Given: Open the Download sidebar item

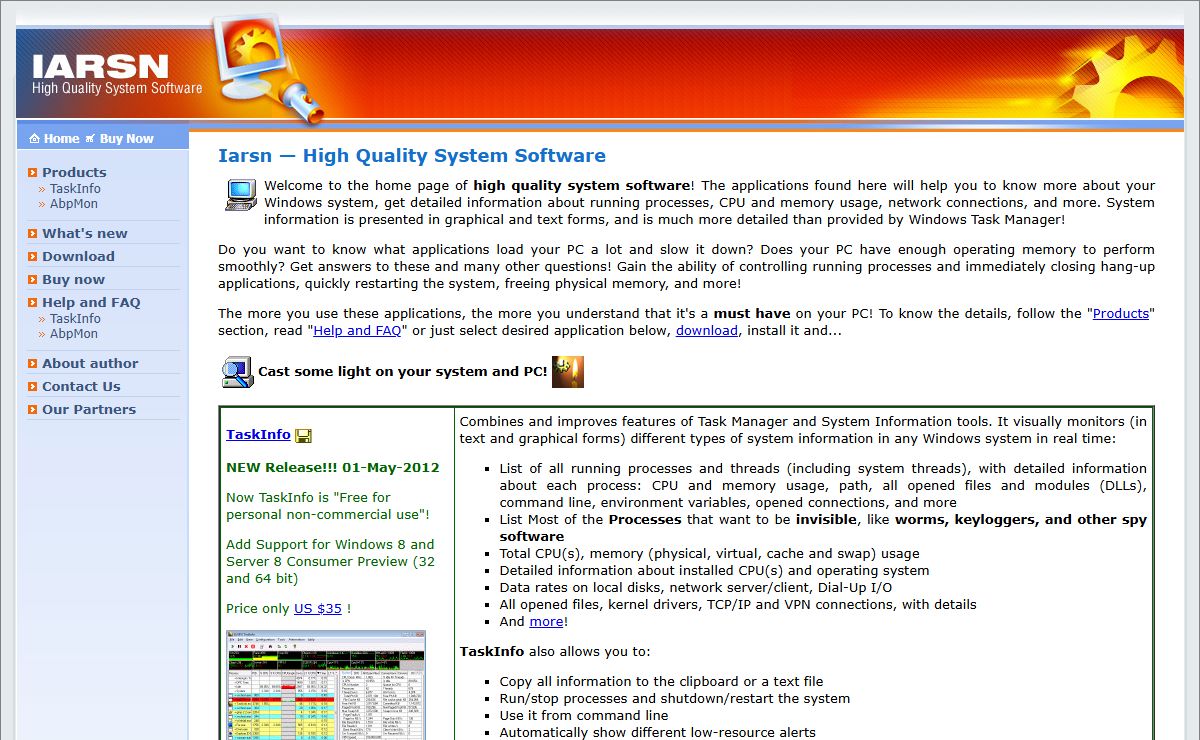Looking at the screenshot, I should [78, 256].
